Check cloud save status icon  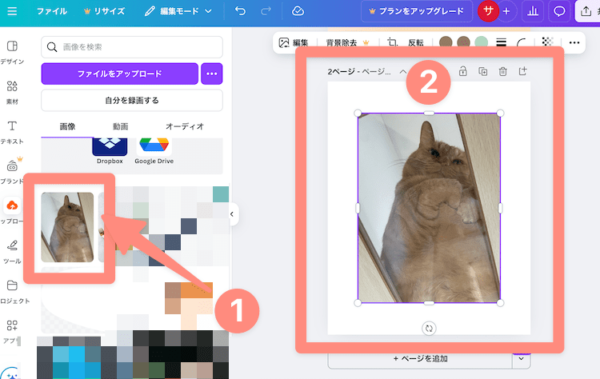pyautogui.click(x=298, y=11)
